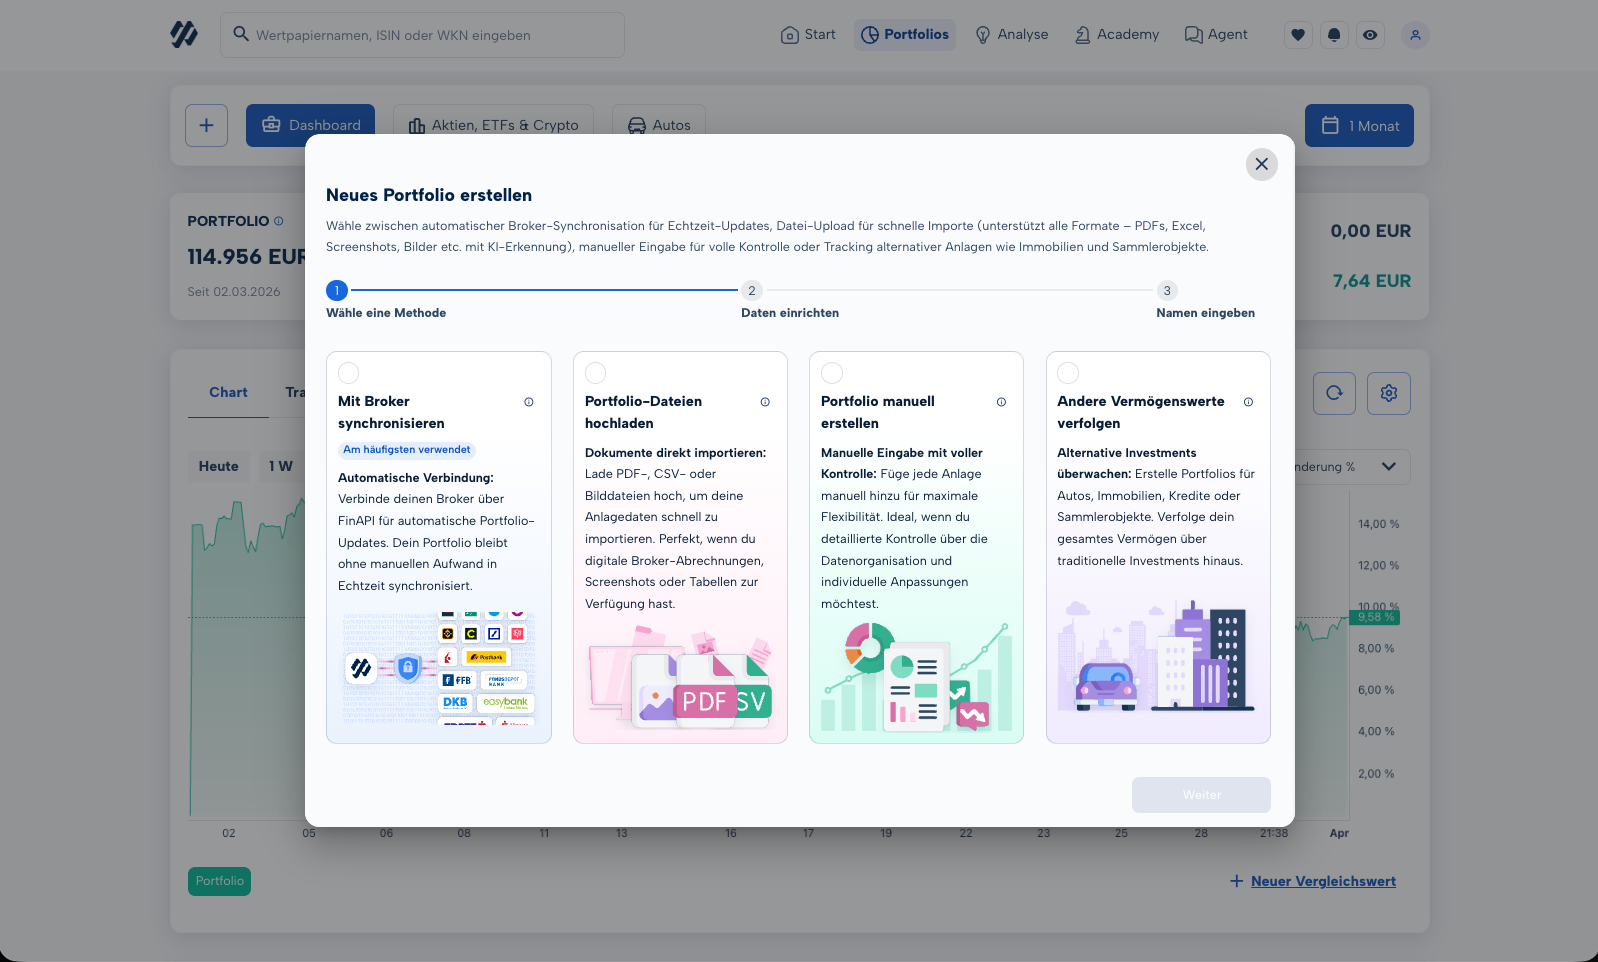1598x962 pixels.
Task: Toggle the eye visibility icon in header
Action: coord(1370,35)
